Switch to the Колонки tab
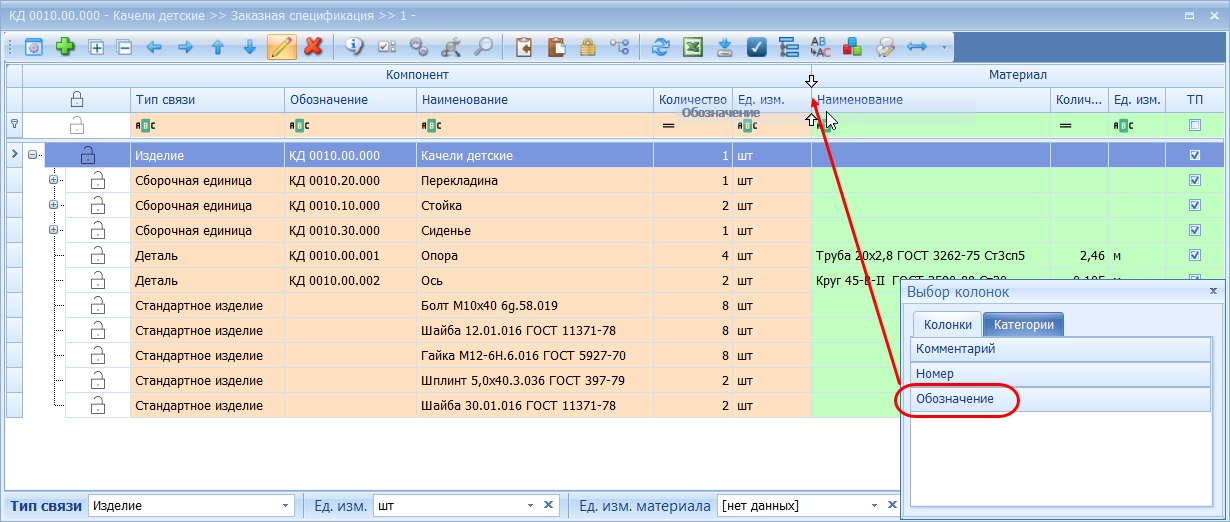 coord(947,324)
